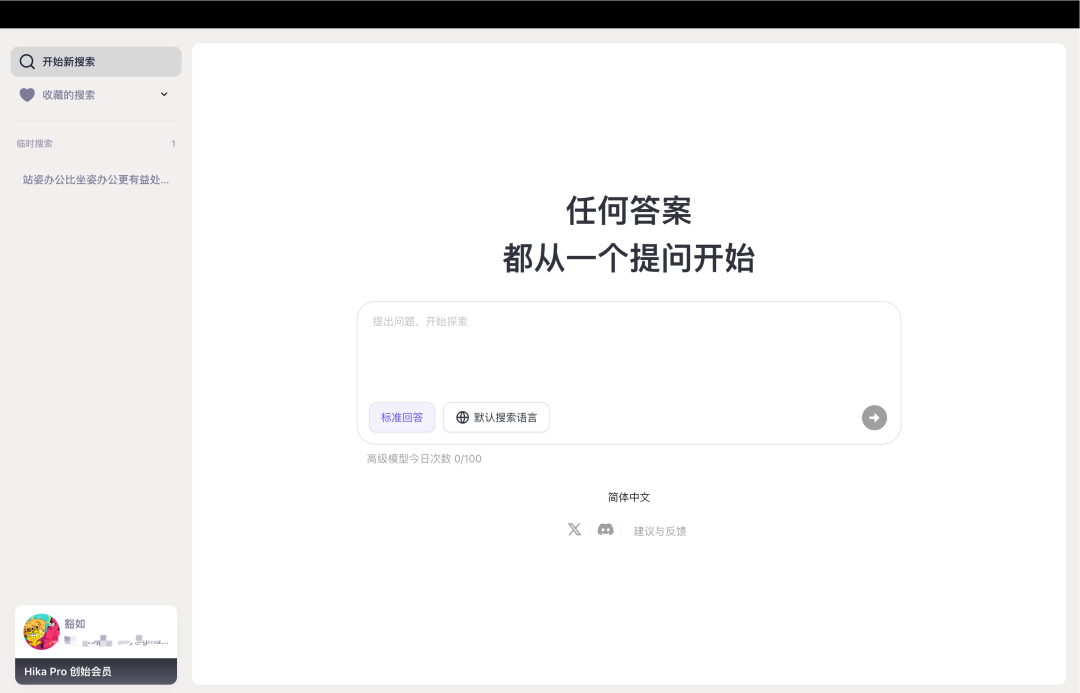
Task: Check the 高级模型今日次数 0/100 usage counter
Action: click(424, 458)
